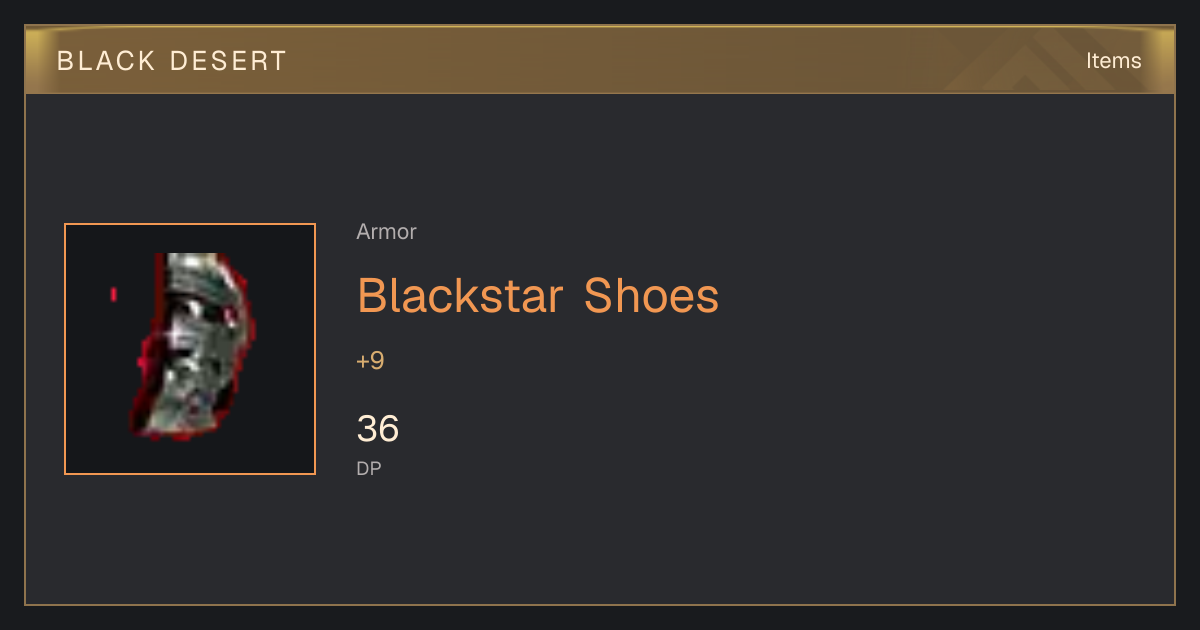Viewport: 1200px width, 630px height.
Task: Click the outer background outside the card
Action: 600,618
